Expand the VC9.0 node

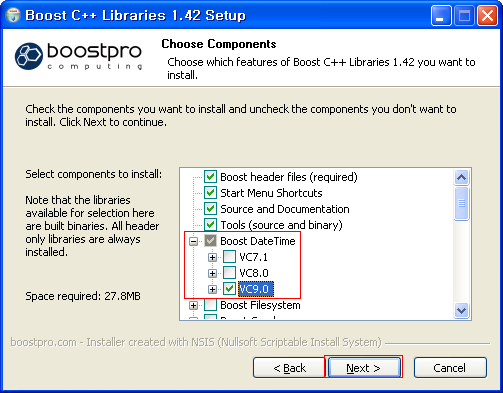(x=212, y=289)
